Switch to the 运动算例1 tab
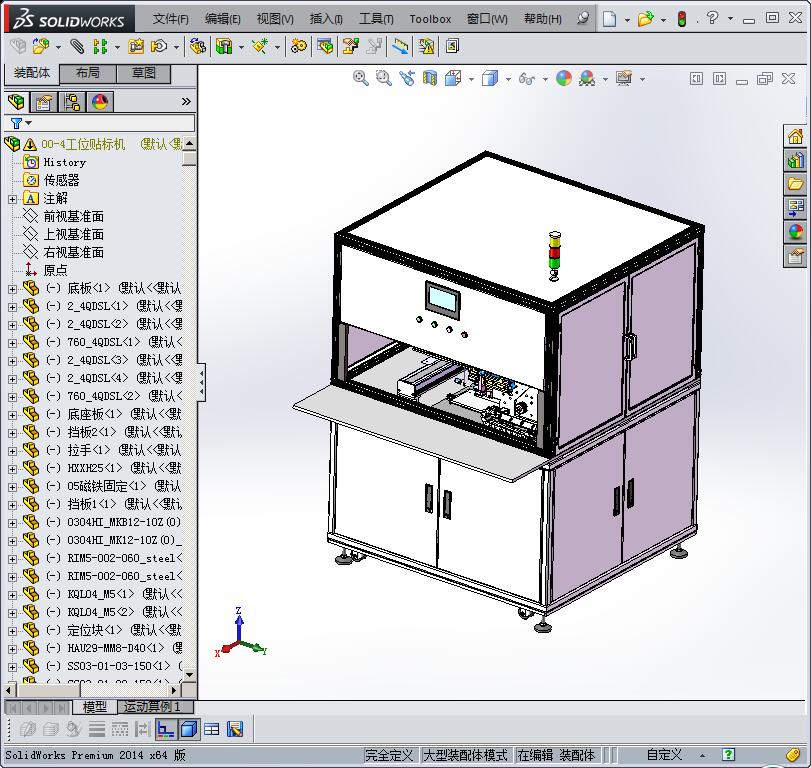 [152, 707]
